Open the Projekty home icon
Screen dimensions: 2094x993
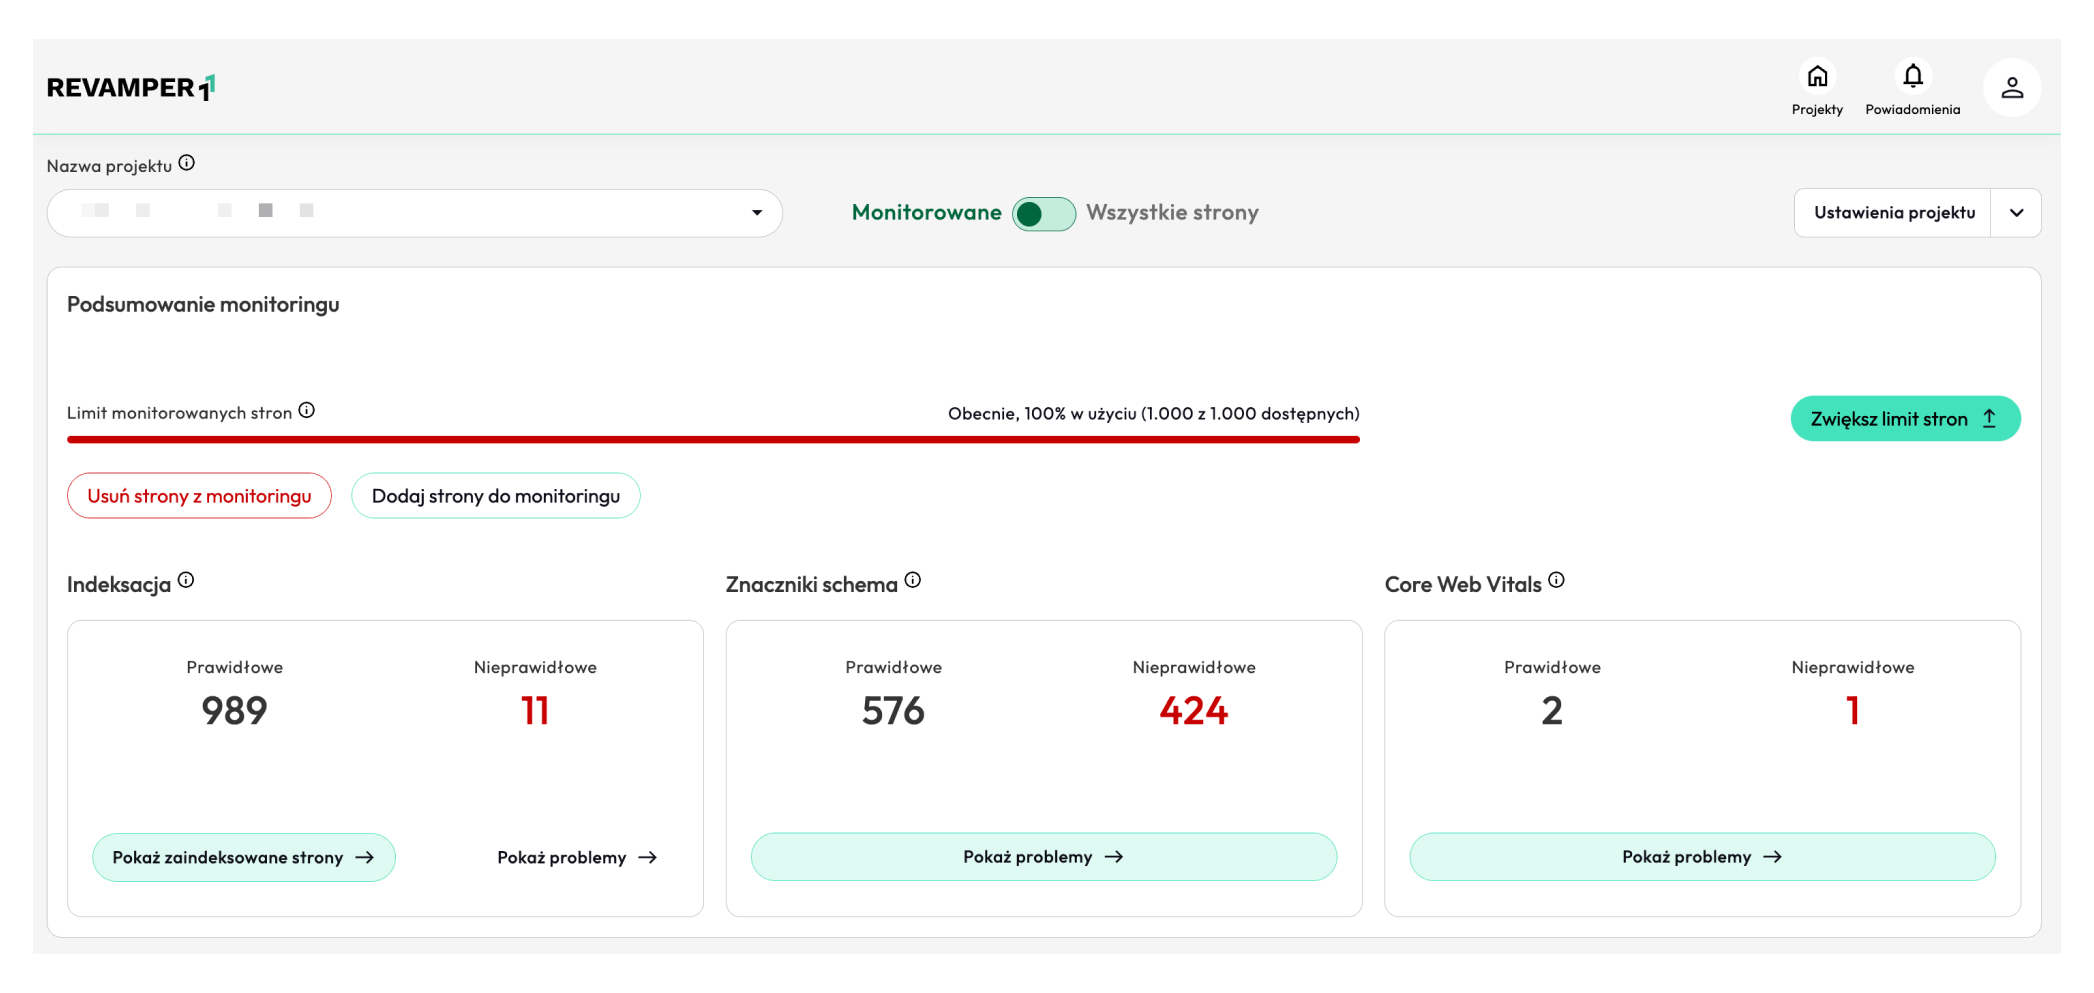pyautogui.click(x=1816, y=78)
